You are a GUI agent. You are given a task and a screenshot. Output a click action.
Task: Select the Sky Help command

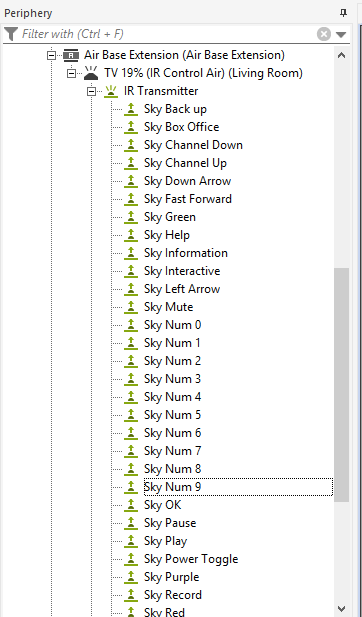[x=167, y=235]
